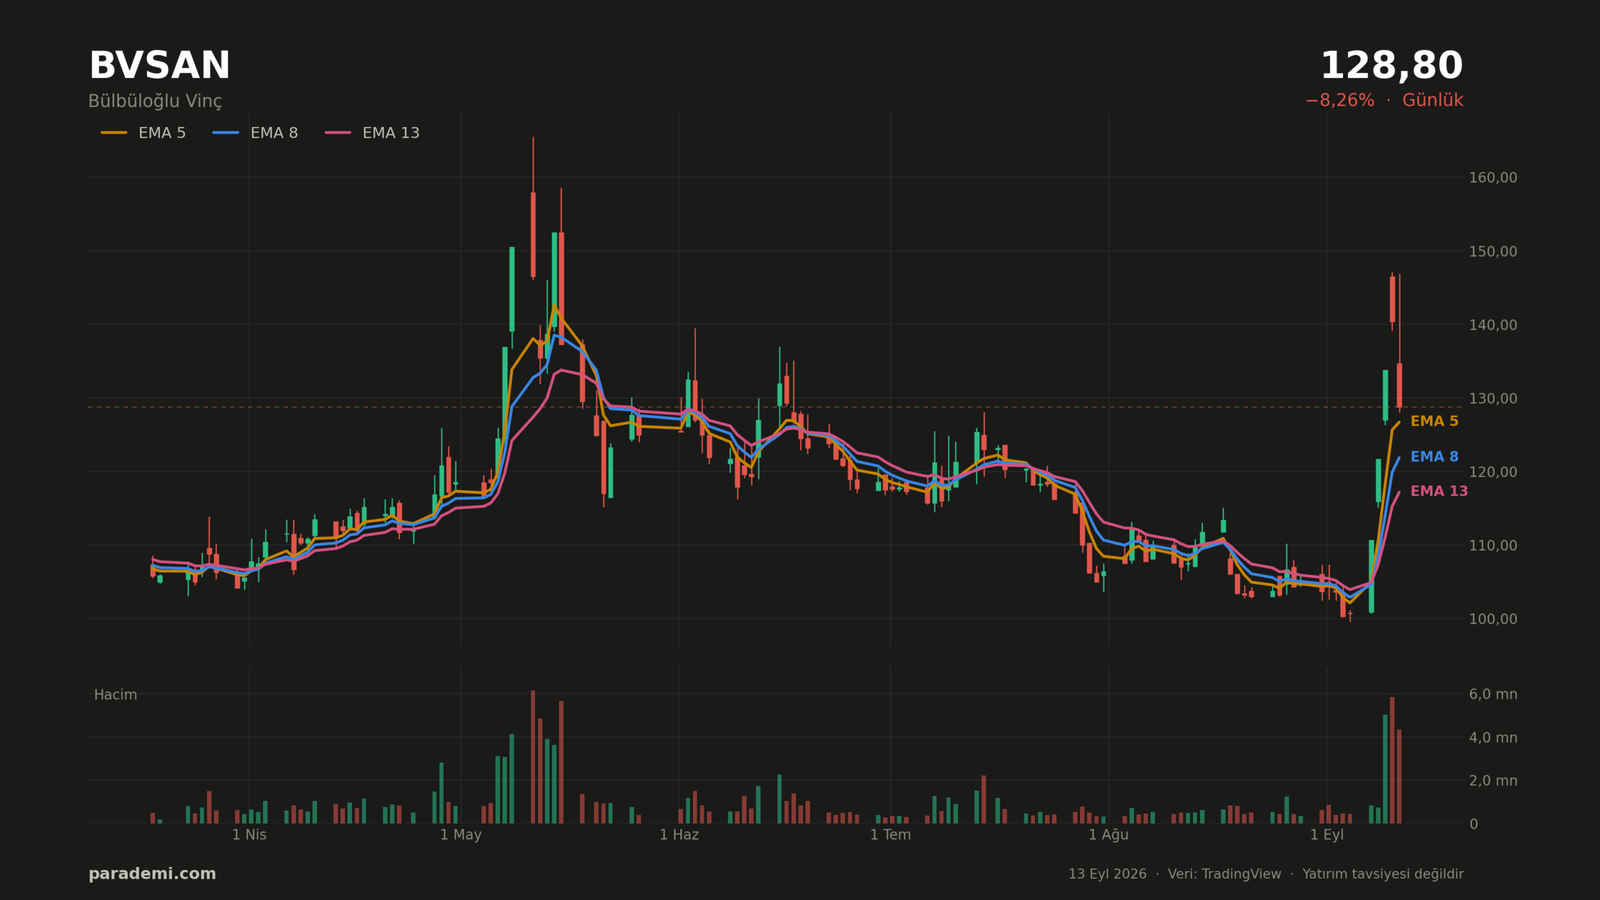Click the 120,00 price axis label

(x=1493, y=472)
